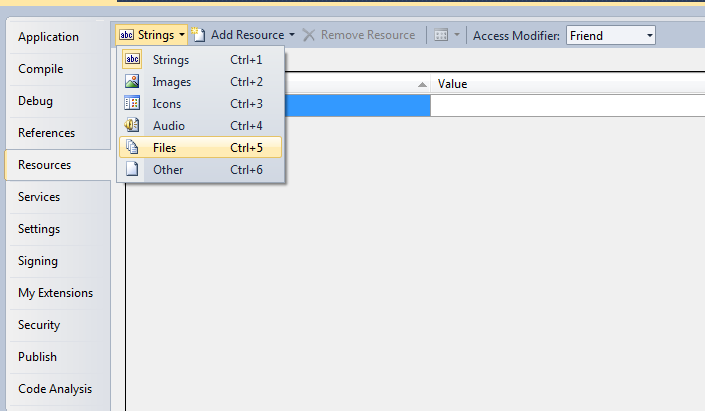Click the resource view grid icon
This screenshot has height=411, width=705.
[441, 35]
